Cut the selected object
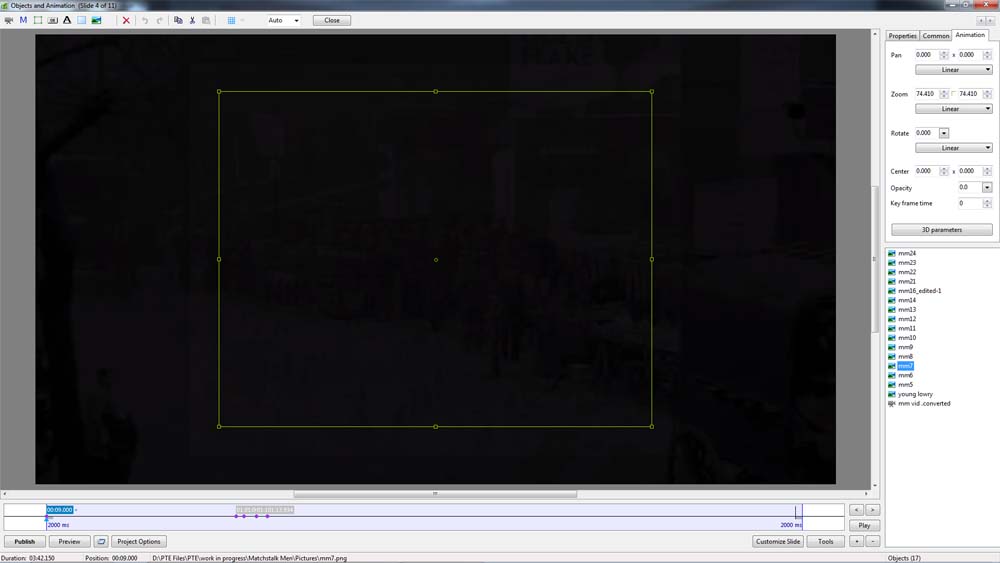1000x563 pixels. pyautogui.click(x=192, y=20)
